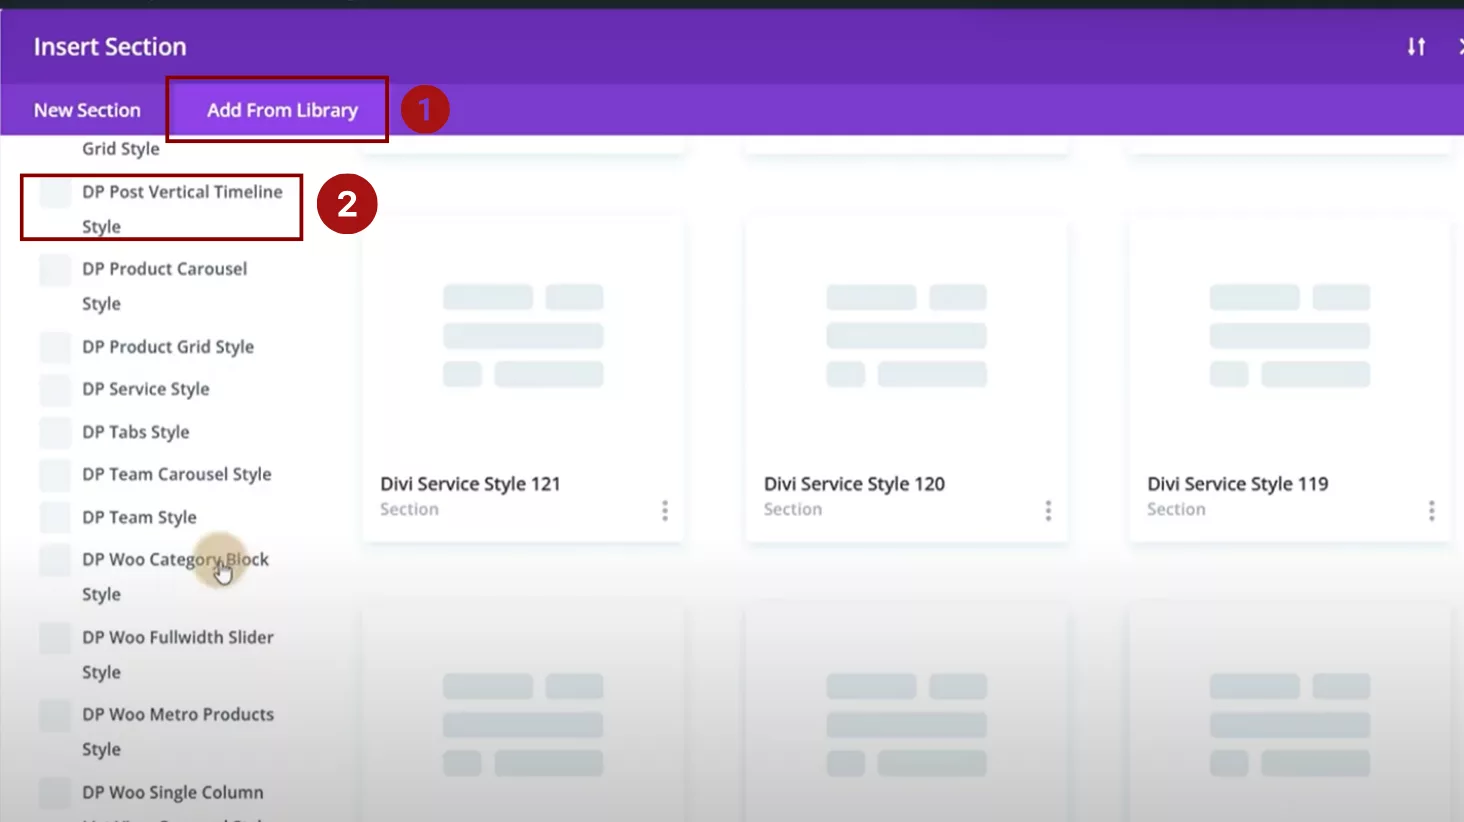The image size is (1464, 822).
Task: Check the DP Team Carousel Style filter
Action: coord(55,474)
